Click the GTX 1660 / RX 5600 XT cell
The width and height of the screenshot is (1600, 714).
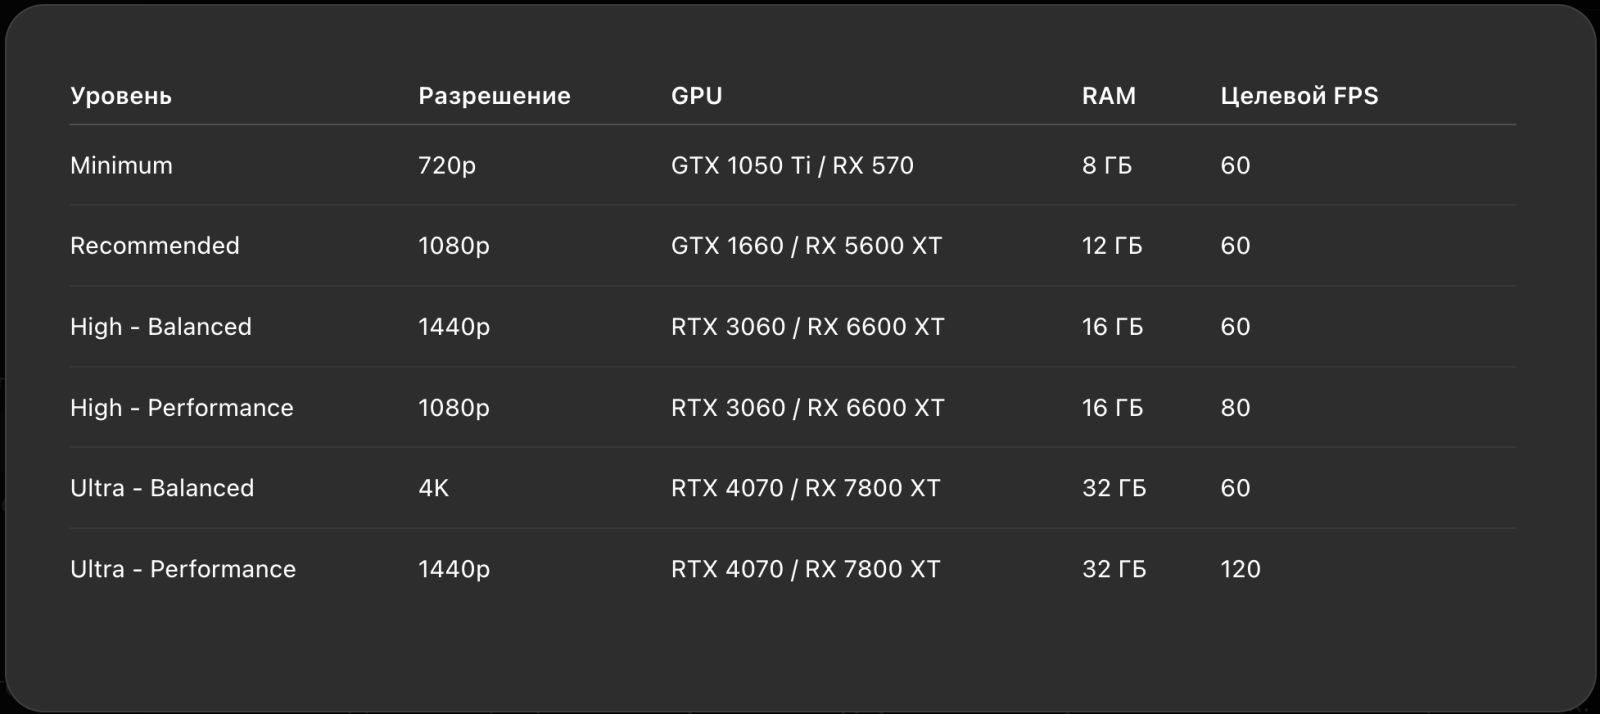click(806, 246)
